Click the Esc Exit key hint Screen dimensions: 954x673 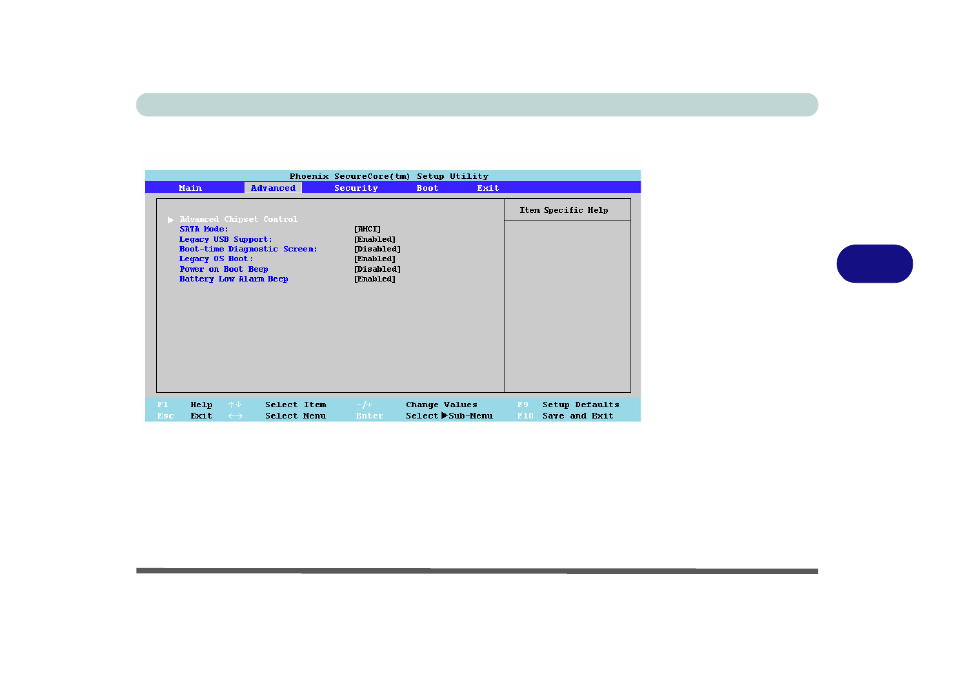coord(185,416)
